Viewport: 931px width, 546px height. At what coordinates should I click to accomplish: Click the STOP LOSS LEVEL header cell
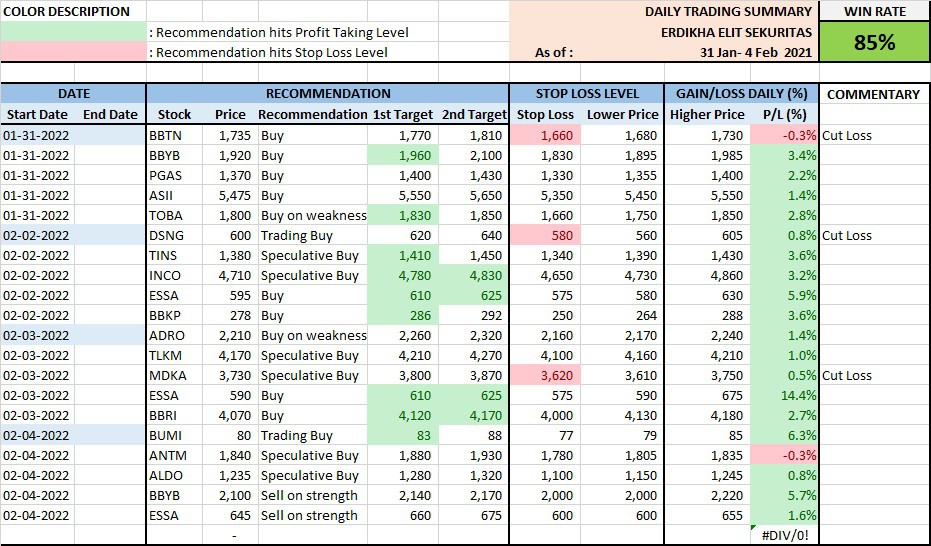tap(586, 94)
